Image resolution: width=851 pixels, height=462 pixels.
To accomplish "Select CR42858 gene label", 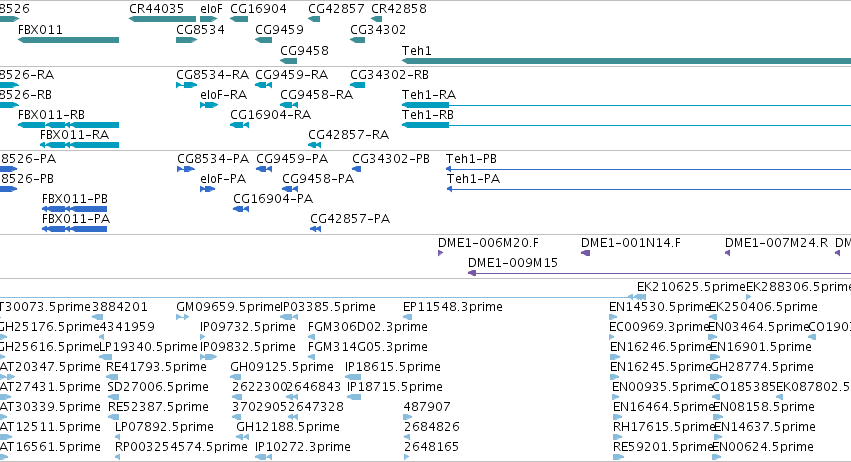I will tap(399, 9).
